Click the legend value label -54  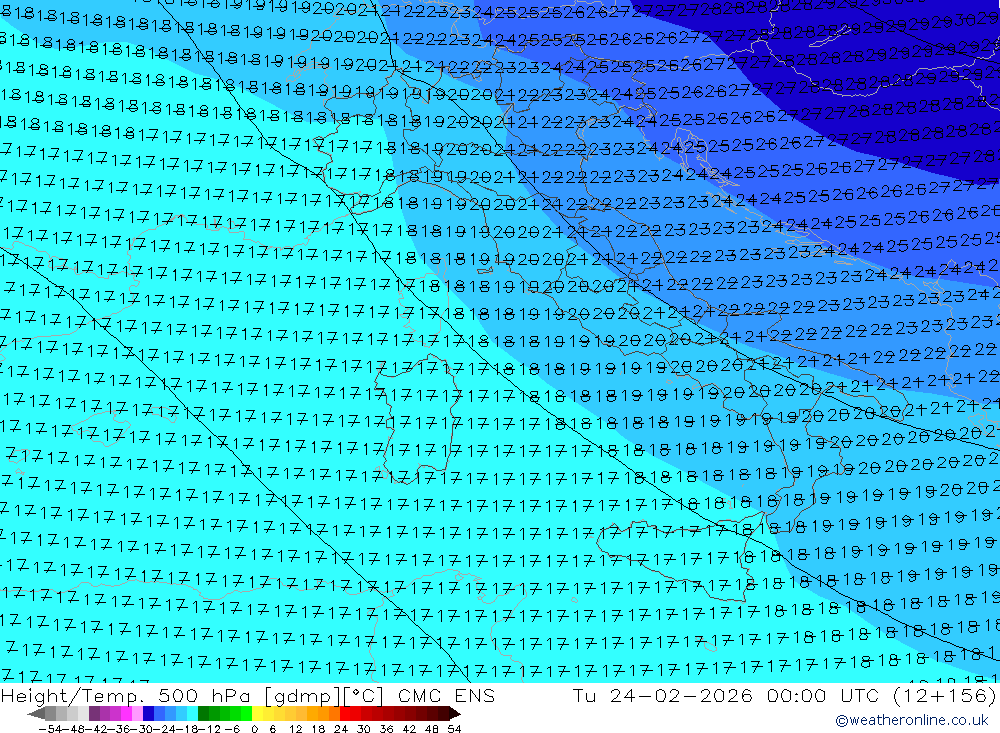click(x=51, y=729)
